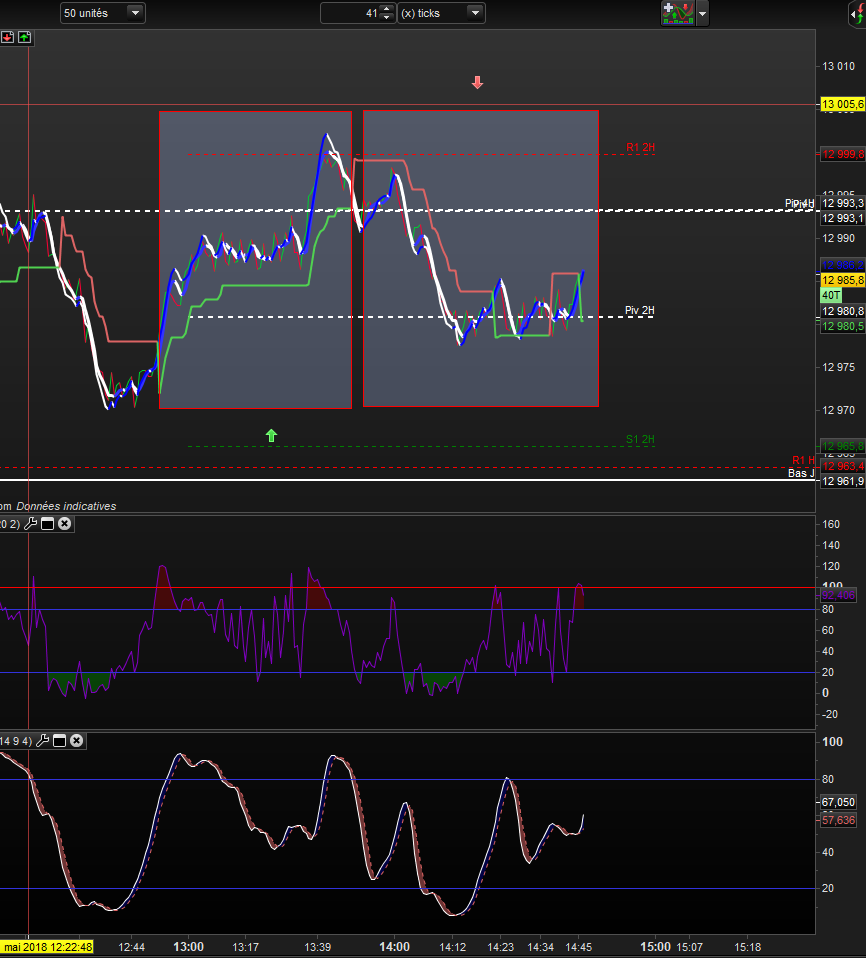Expand arrow beside the indicator icon
The width and height of the screenshot is (866, 958).
(x=703, y=13)
